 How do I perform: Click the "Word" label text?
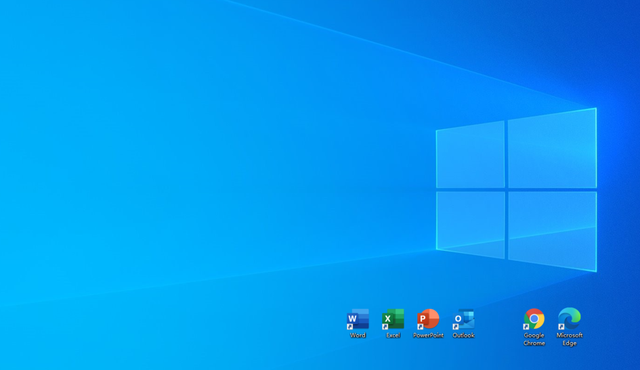pos(358,335)
